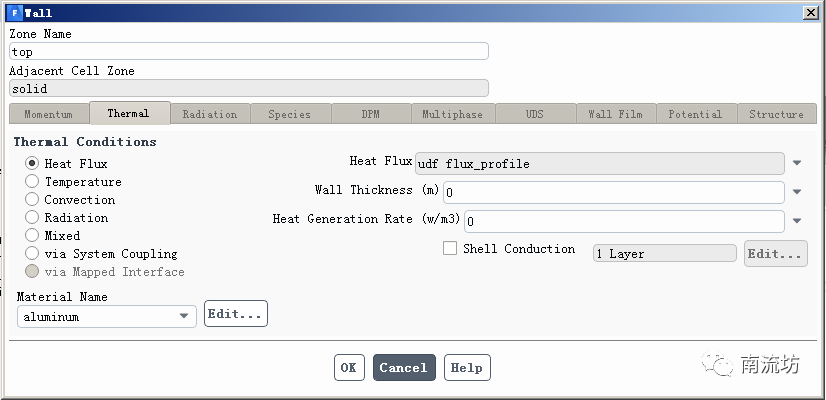
Task: Select the Mixed thermal condition
Action: pos(33,236)
